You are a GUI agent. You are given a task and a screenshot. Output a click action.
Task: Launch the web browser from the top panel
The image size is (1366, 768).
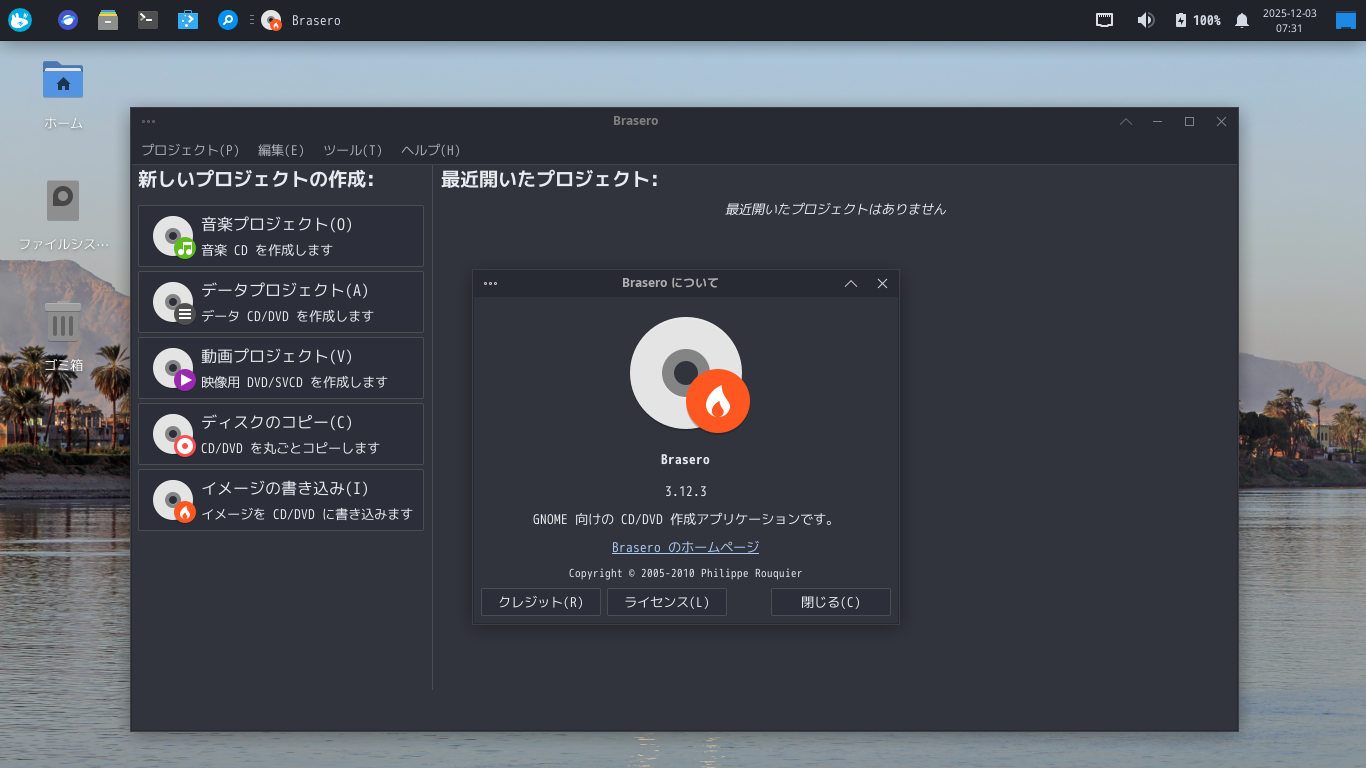68,20
